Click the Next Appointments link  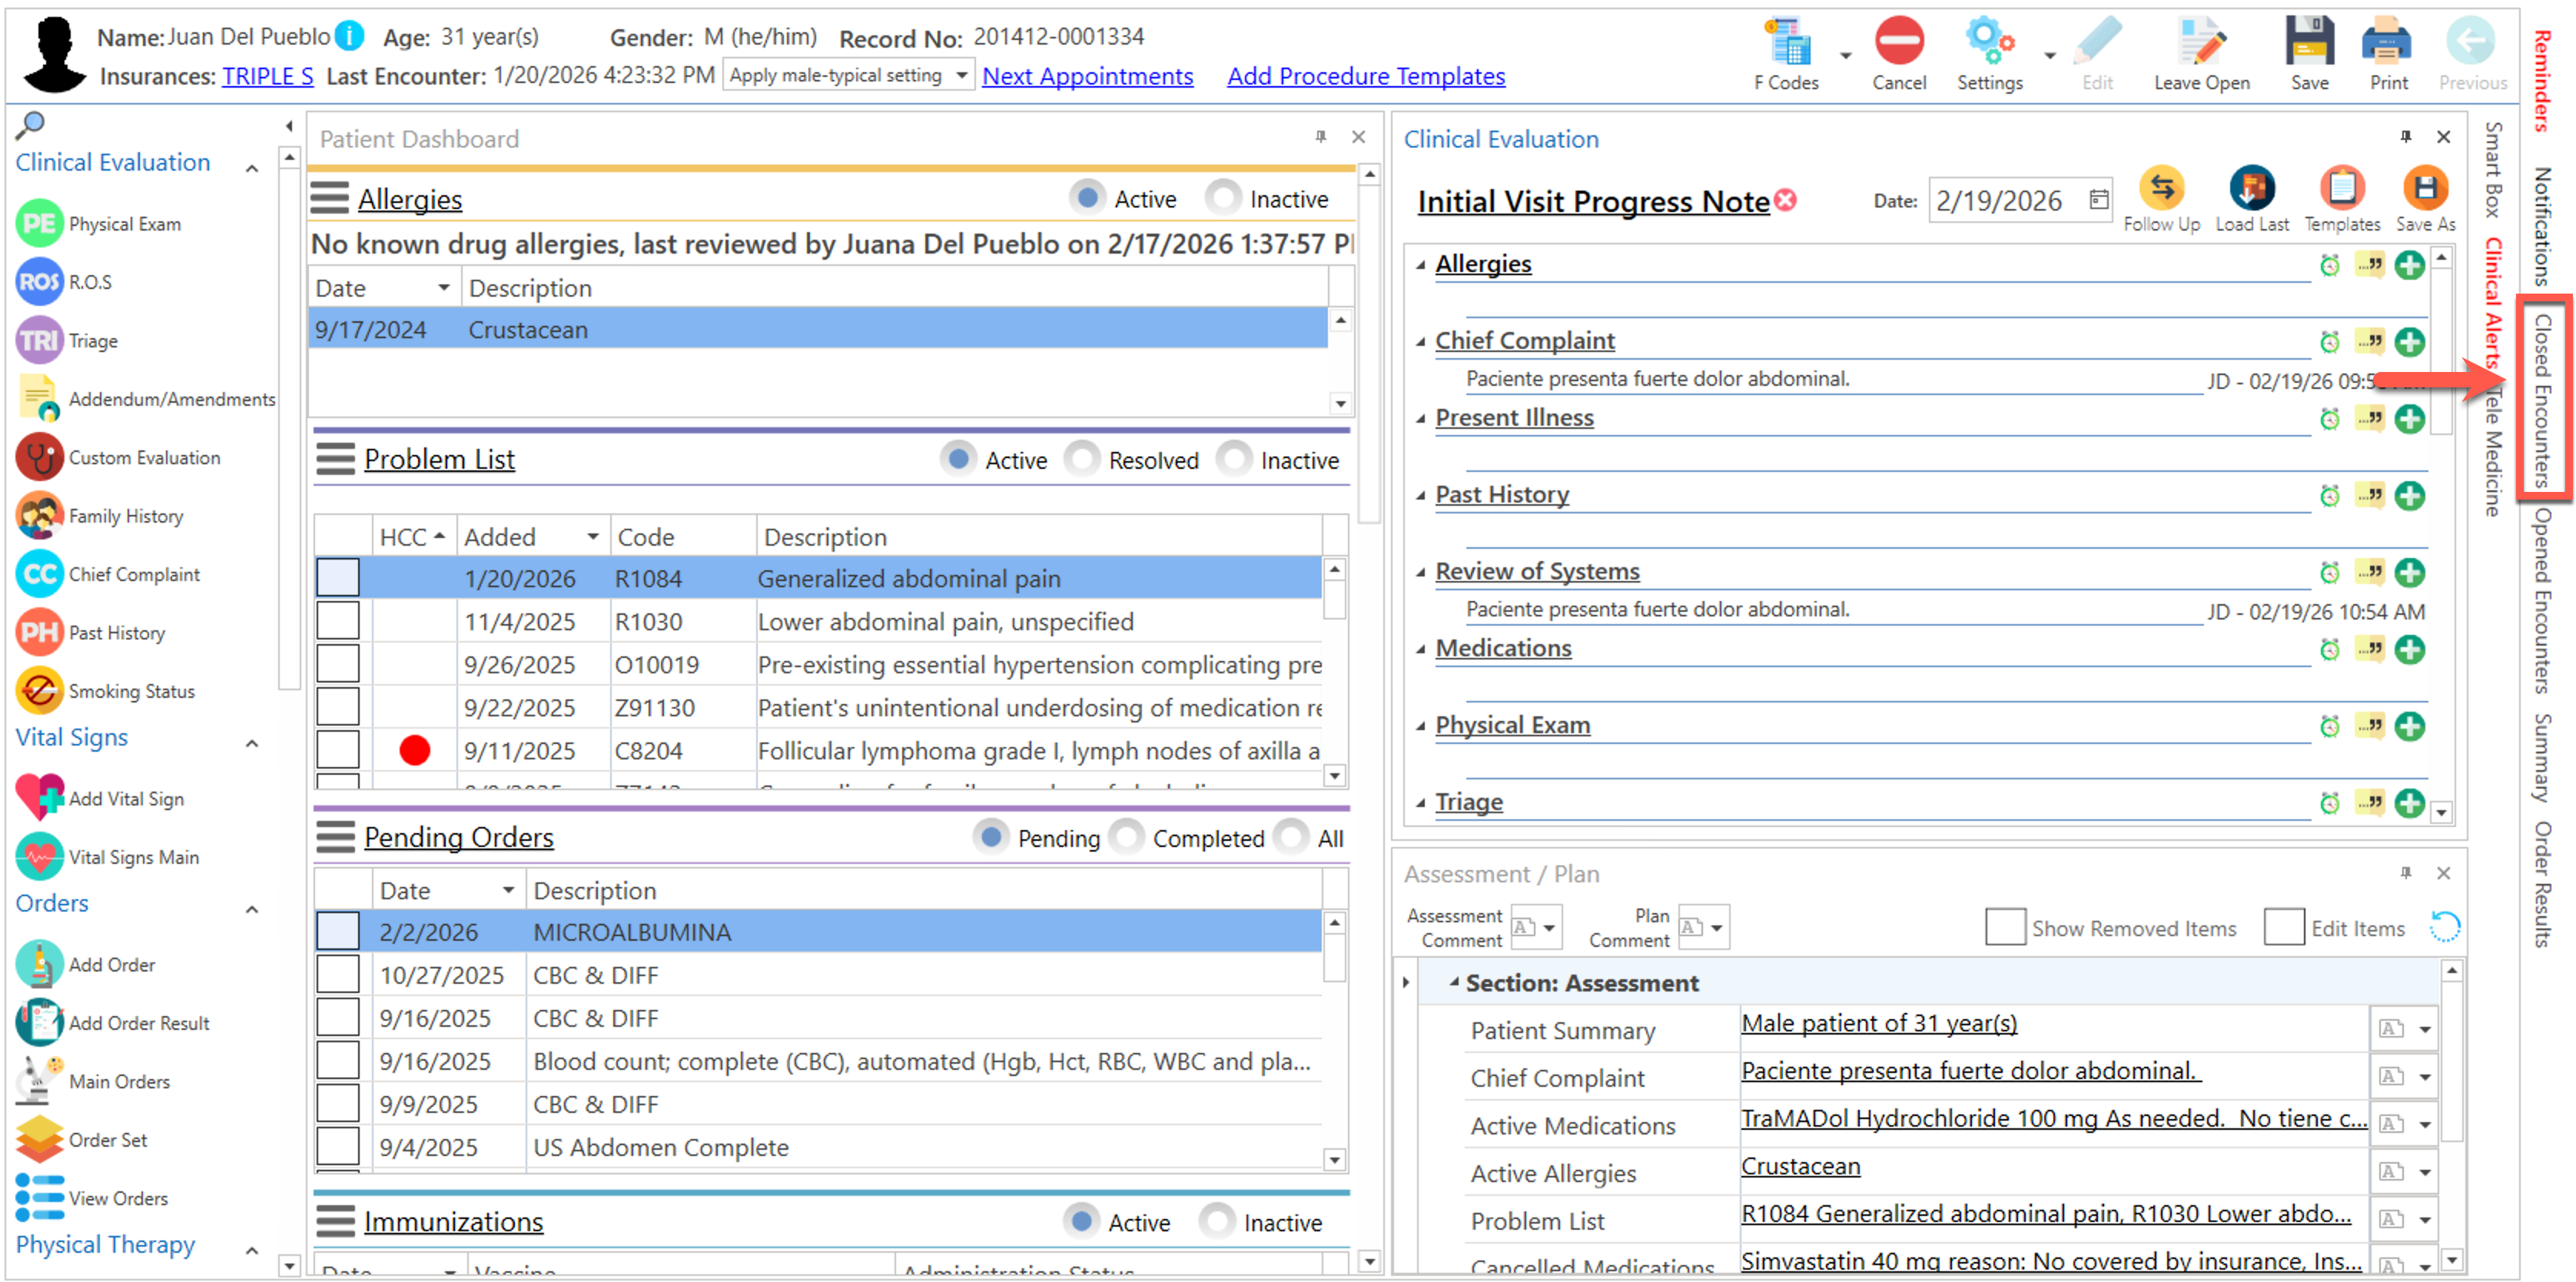click(x=1087, y=76)
